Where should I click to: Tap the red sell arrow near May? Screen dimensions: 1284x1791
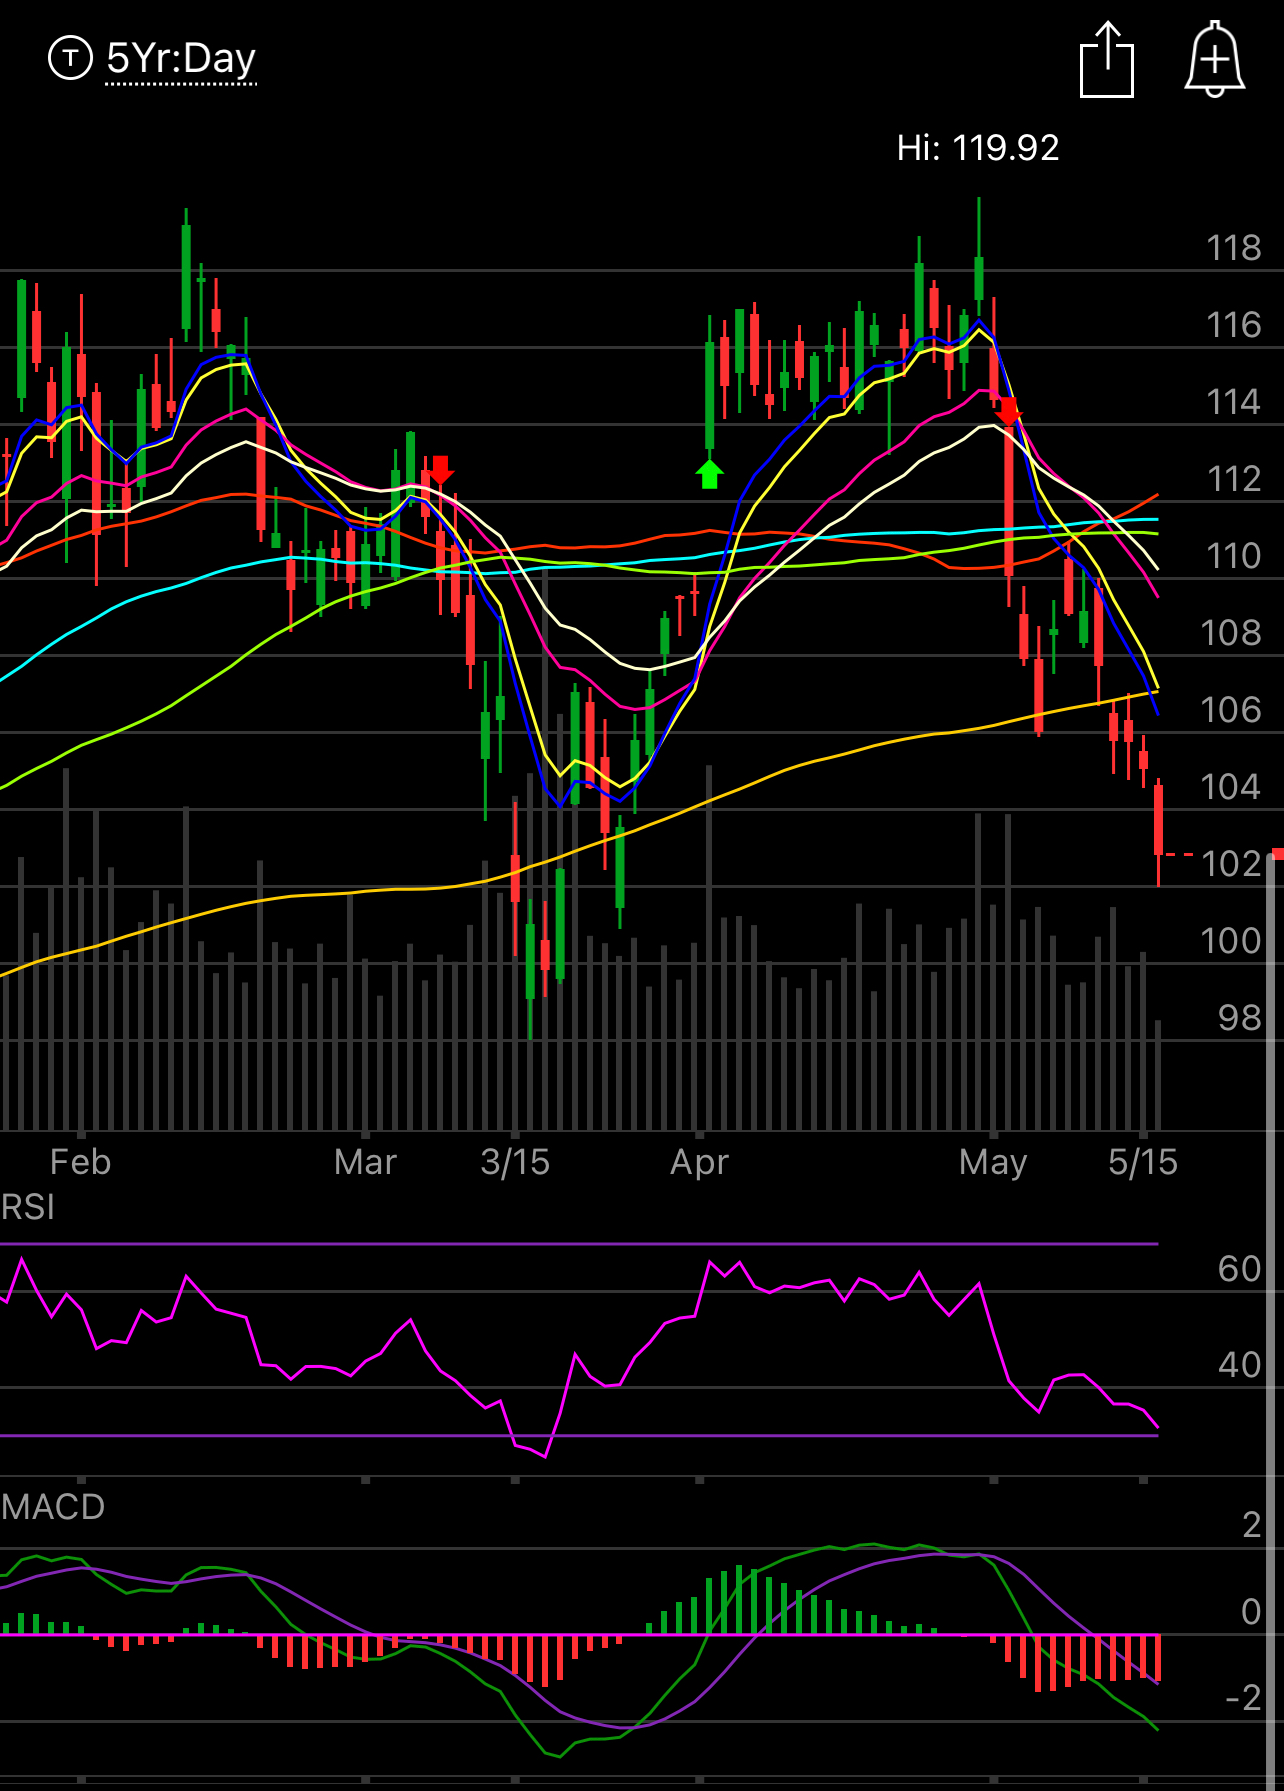[x=1008, y=411]
